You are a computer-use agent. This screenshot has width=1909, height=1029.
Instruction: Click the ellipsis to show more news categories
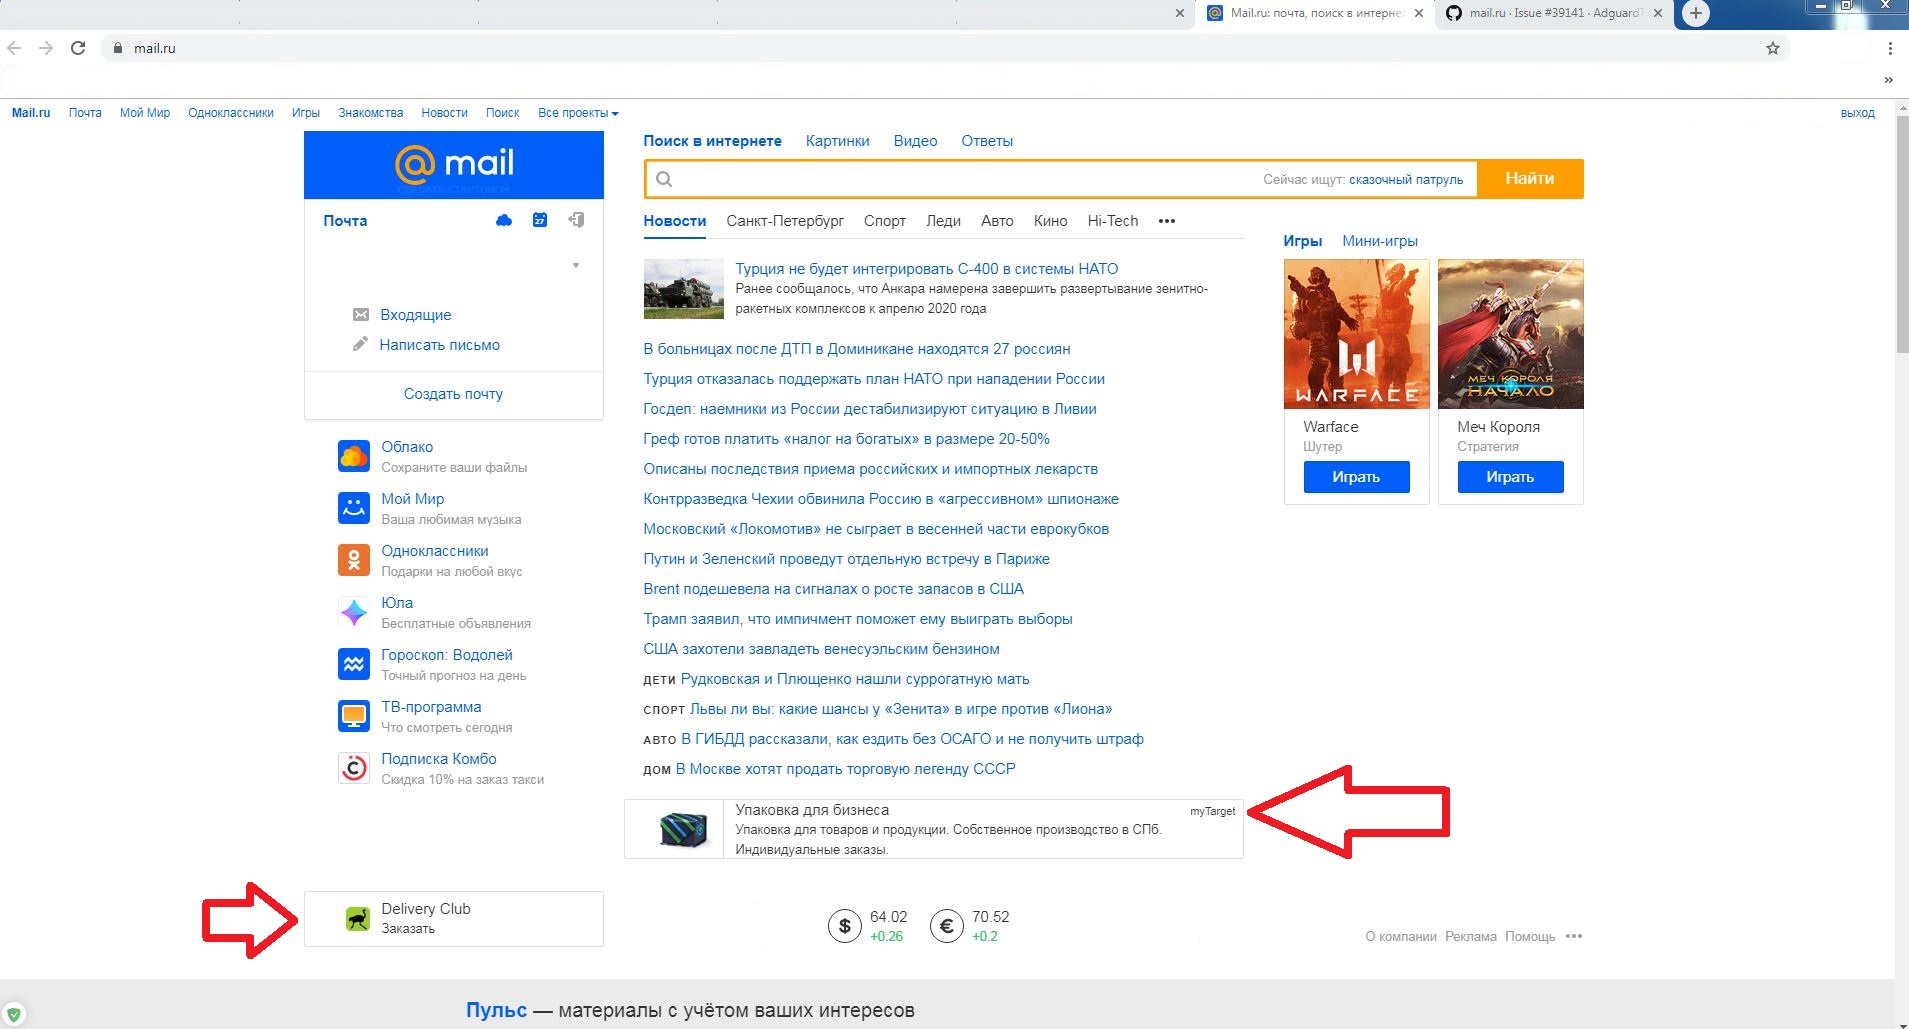[1167, 221]
